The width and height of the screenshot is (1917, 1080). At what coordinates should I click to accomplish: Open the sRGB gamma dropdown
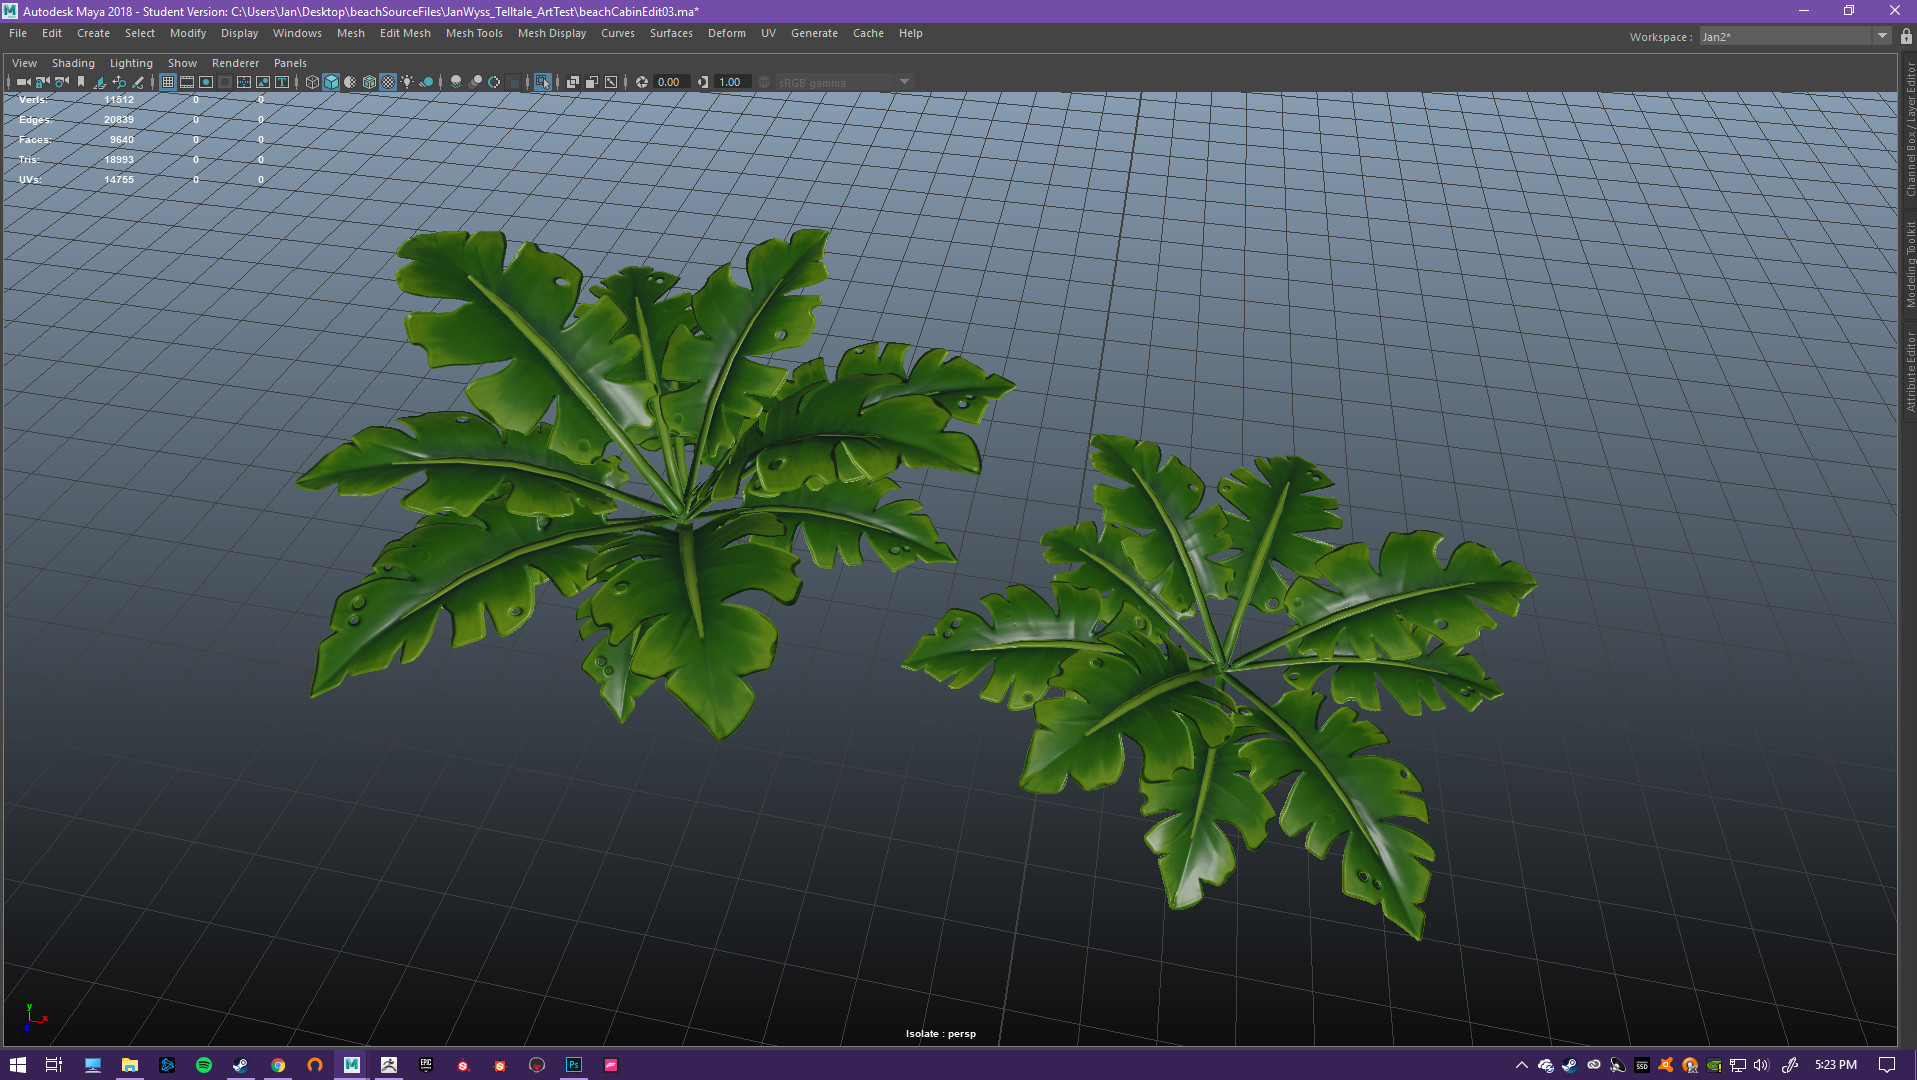904,82
